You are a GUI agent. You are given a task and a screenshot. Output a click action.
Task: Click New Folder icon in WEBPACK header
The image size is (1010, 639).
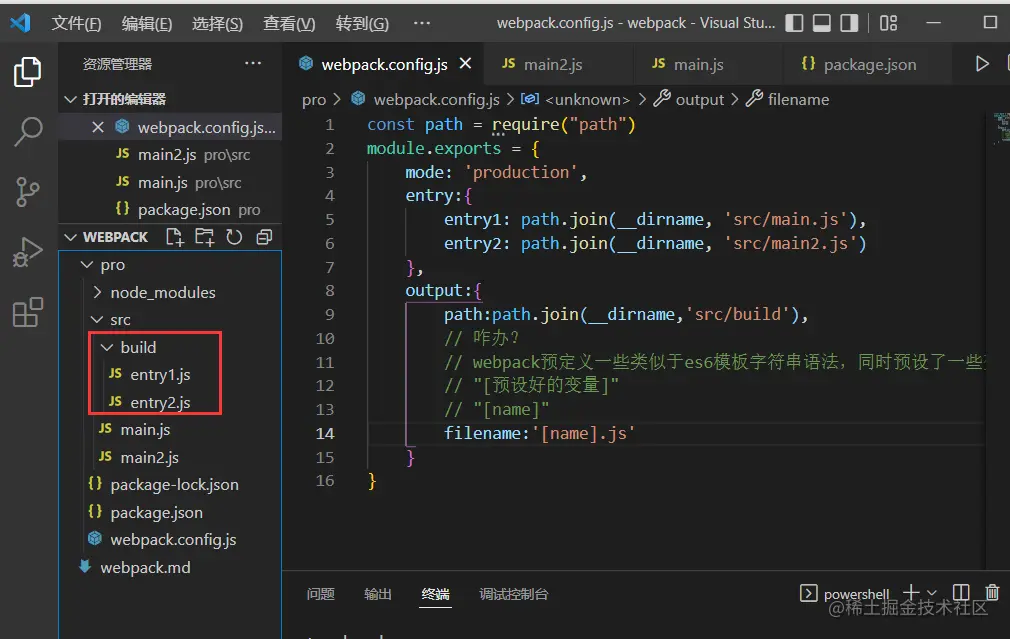(204, 237)
